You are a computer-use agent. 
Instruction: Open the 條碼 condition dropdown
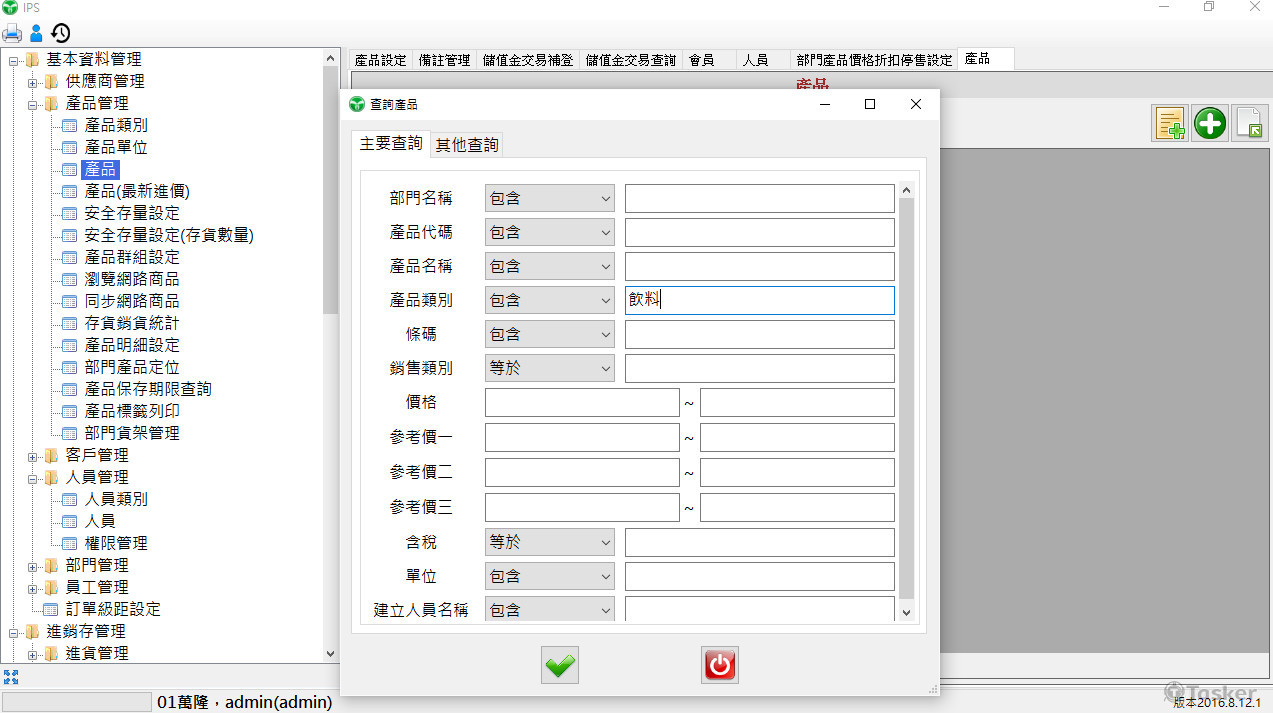coord(550,334)
